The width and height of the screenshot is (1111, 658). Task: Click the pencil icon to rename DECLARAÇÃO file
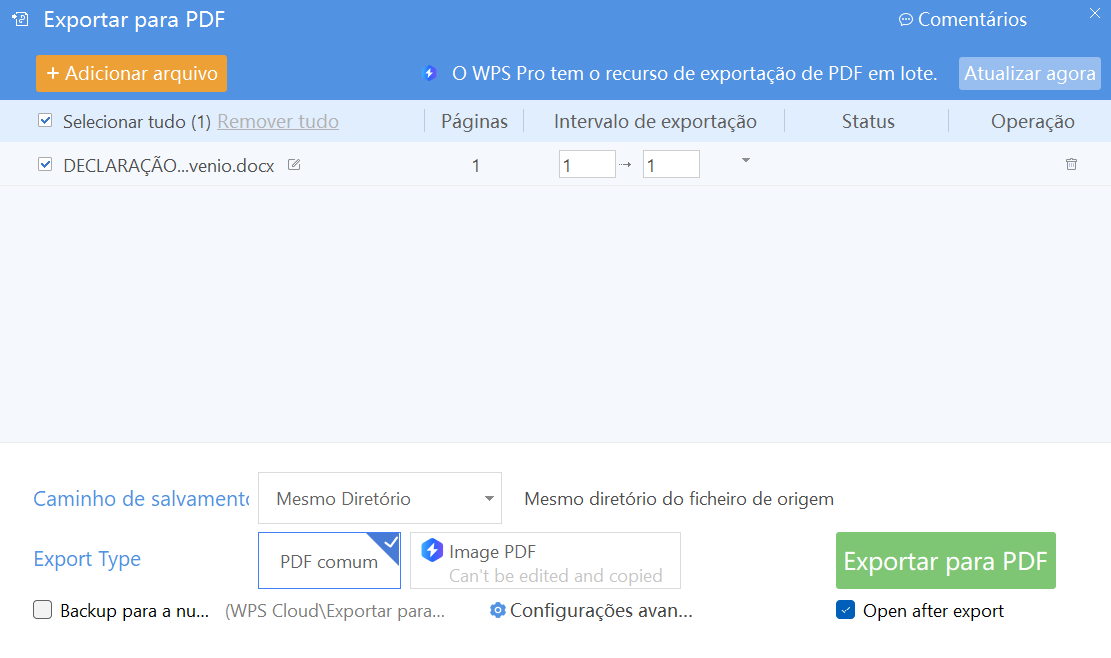coord(294,165)
